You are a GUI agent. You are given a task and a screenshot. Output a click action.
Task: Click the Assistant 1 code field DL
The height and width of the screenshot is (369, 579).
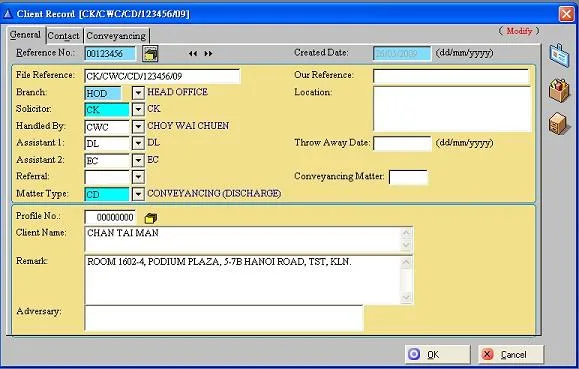tap(107, 143)
